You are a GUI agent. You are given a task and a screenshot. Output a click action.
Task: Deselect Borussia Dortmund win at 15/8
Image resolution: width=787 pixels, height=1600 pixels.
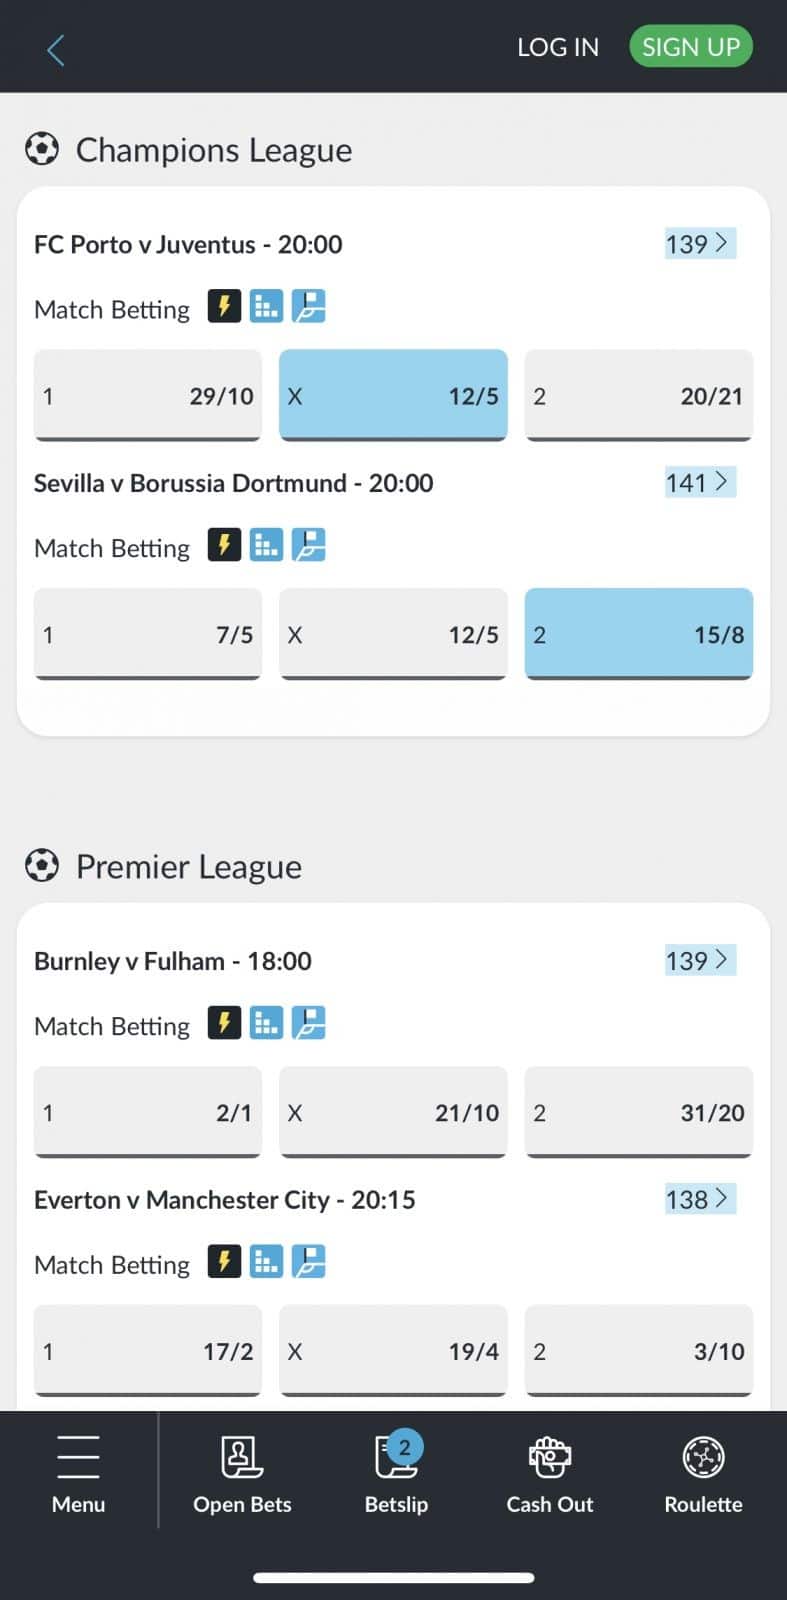pyautogui.click(x=638, y=634)
